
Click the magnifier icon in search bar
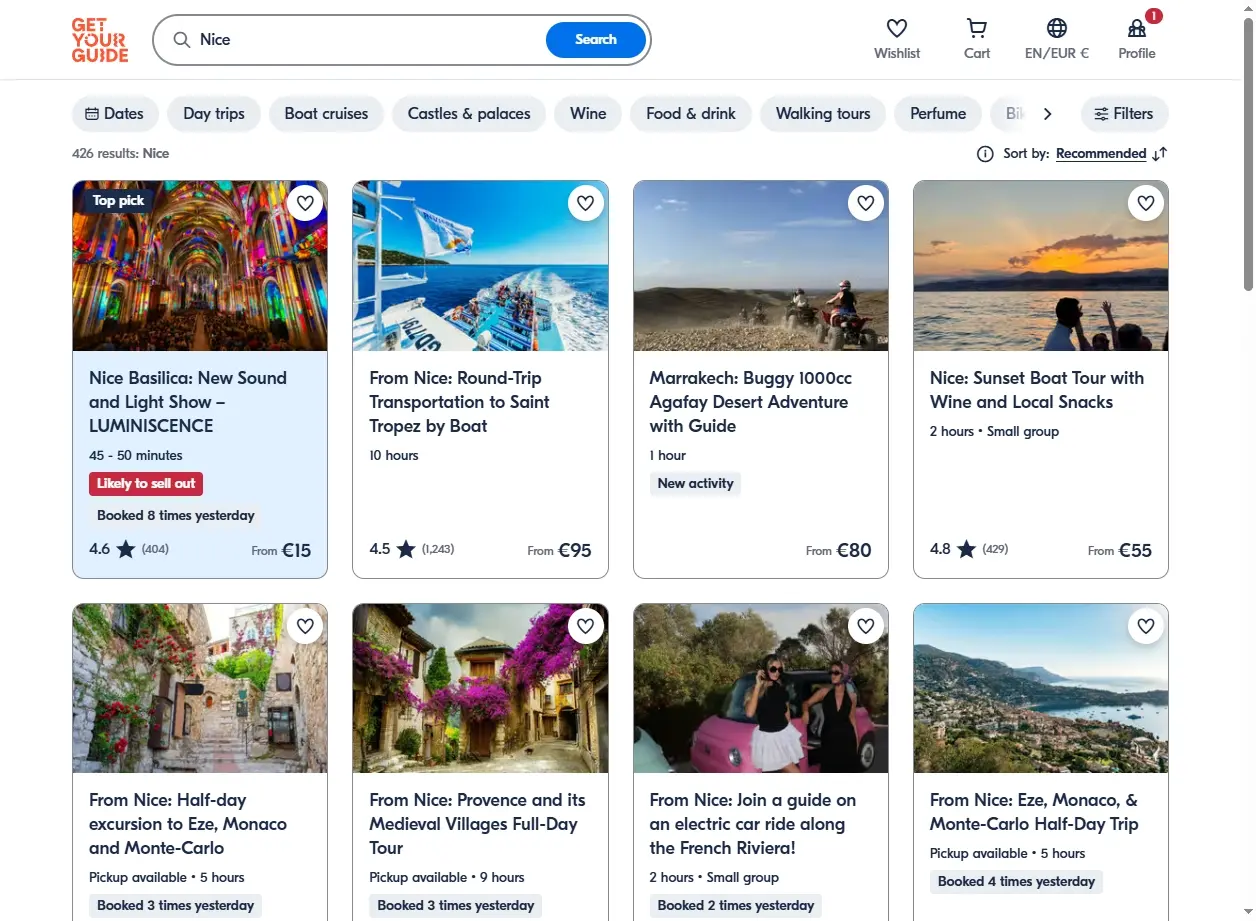pyautogui.click(x=182, y=40)
